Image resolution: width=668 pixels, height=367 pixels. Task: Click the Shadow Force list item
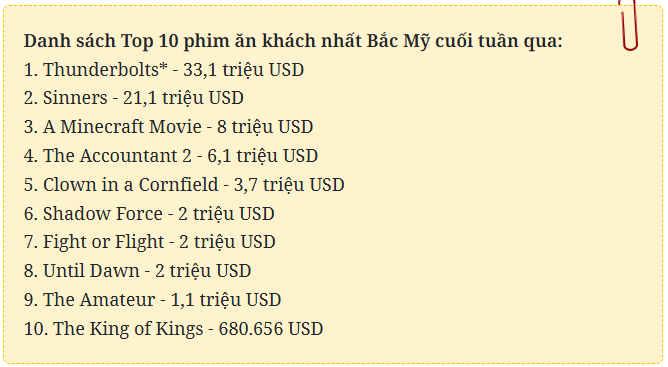click(149, 214)
